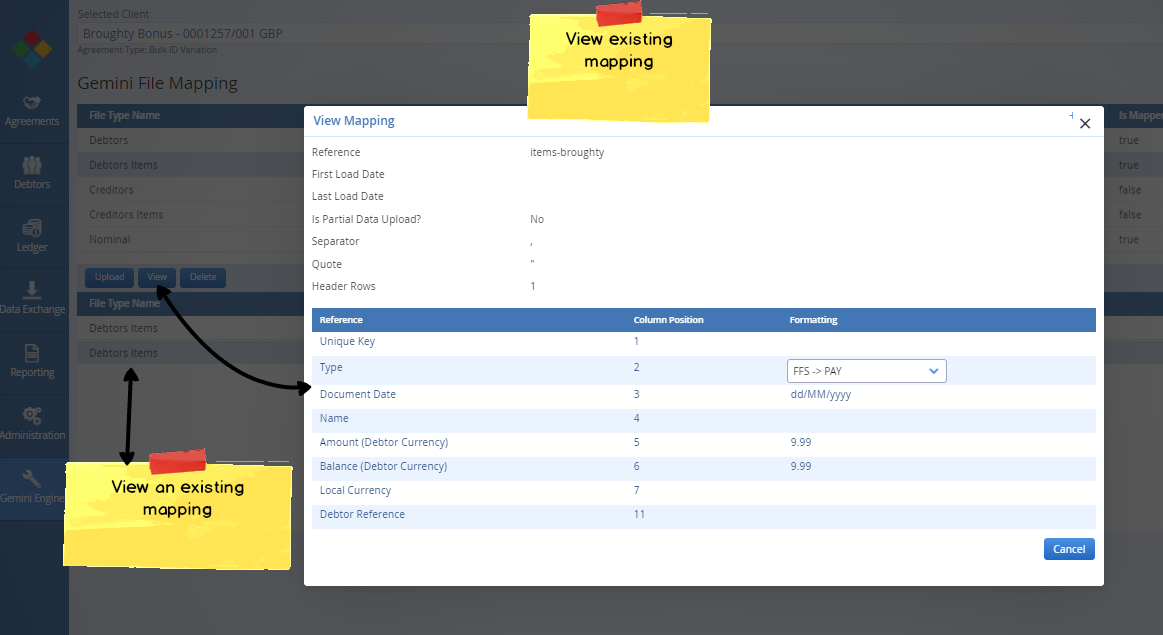Click the 9.99 formatting in Balance row
This screenshot has width=1163, height=635.
tap(800, 467)
